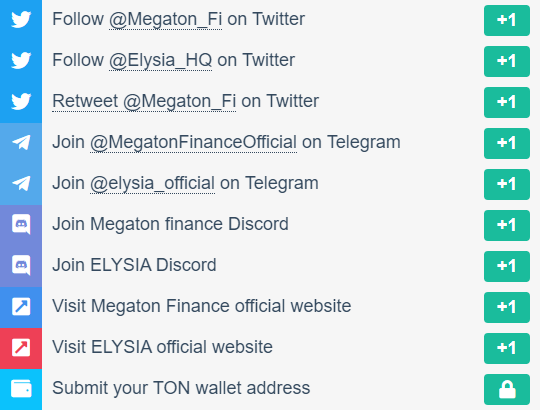
Task: Click the red arrow icon for ELYSIA website
Action: point(21,347)
